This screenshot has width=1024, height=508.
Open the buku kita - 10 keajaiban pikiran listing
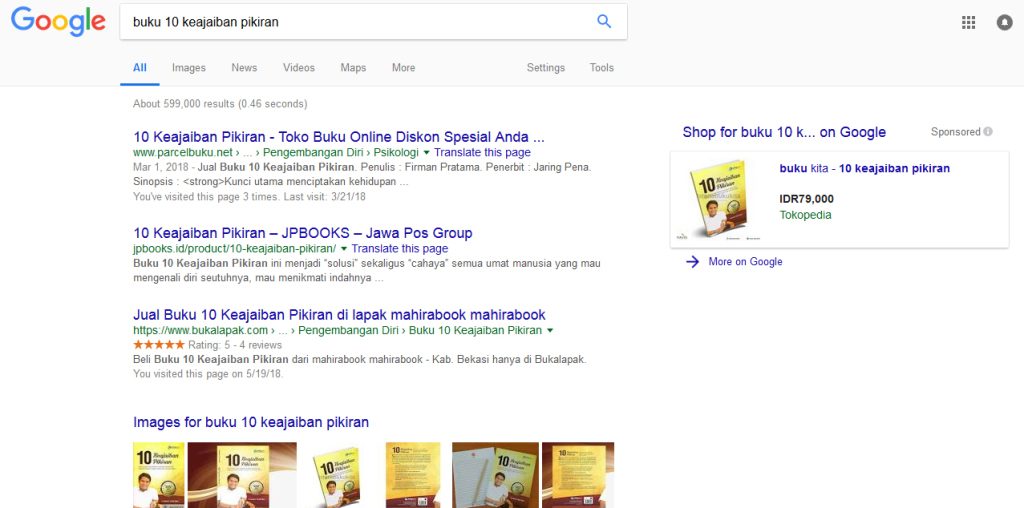tap(865, 168)
